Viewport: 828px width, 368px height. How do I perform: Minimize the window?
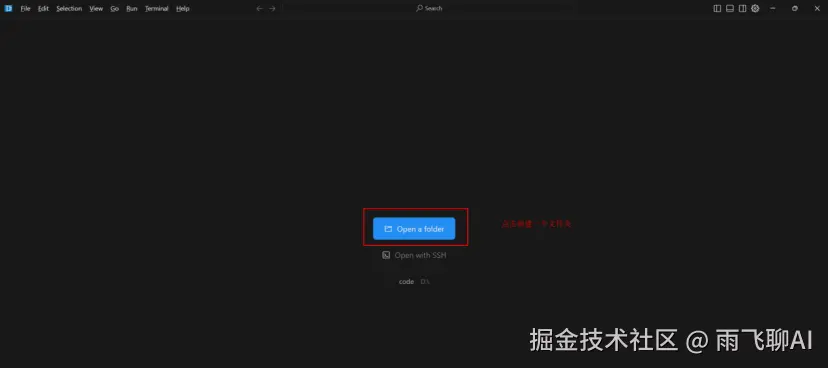click(773, 8)
